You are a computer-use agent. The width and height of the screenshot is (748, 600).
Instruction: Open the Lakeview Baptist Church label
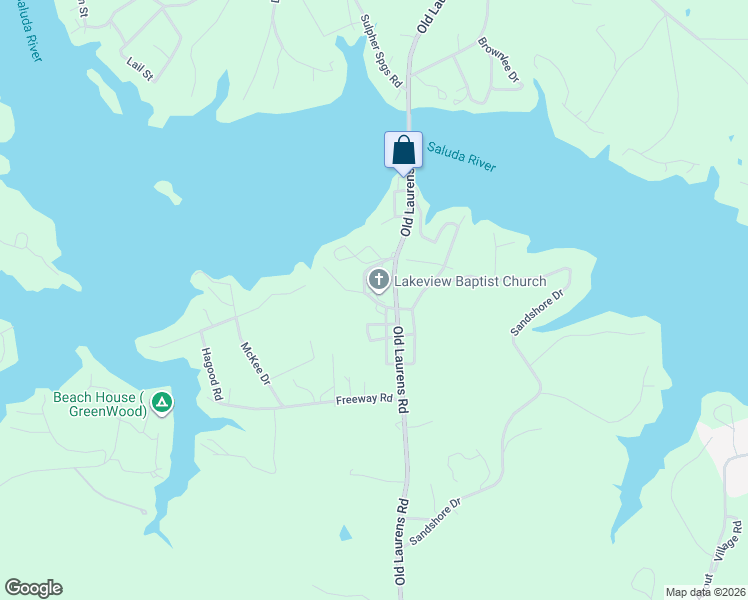coord(470,281)
